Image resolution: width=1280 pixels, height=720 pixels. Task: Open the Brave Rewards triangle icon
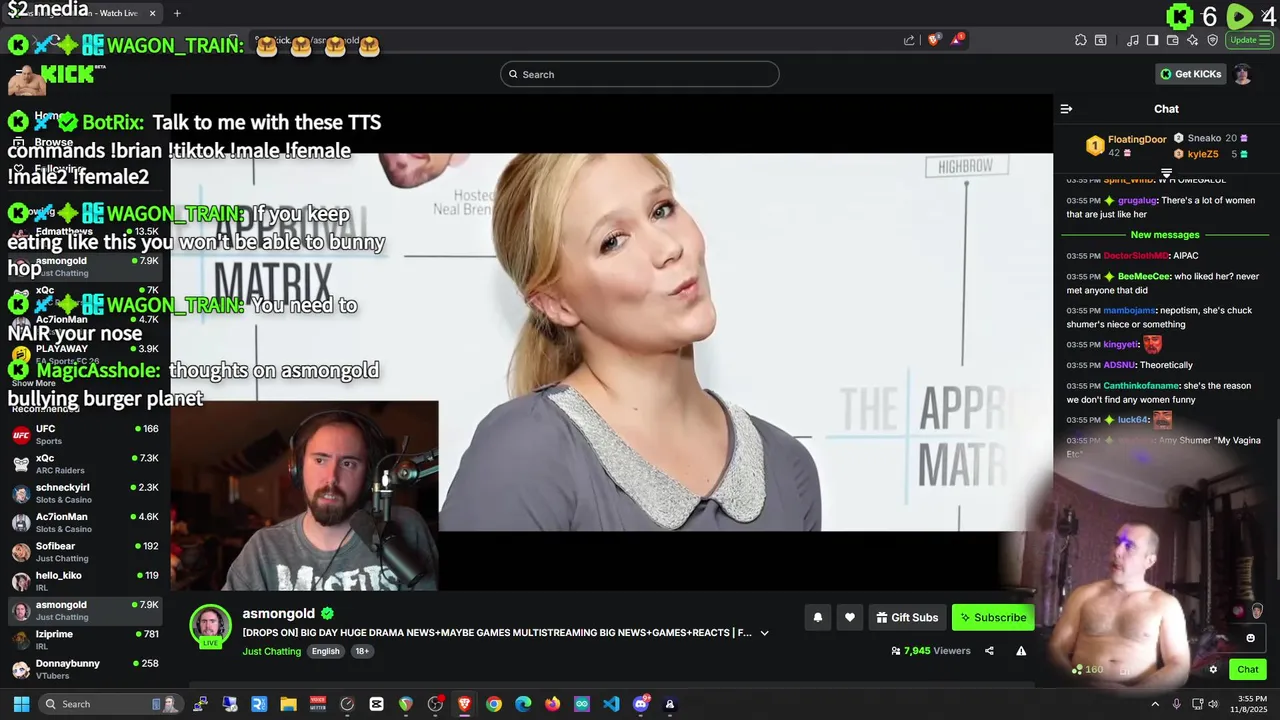click(957, 40)
